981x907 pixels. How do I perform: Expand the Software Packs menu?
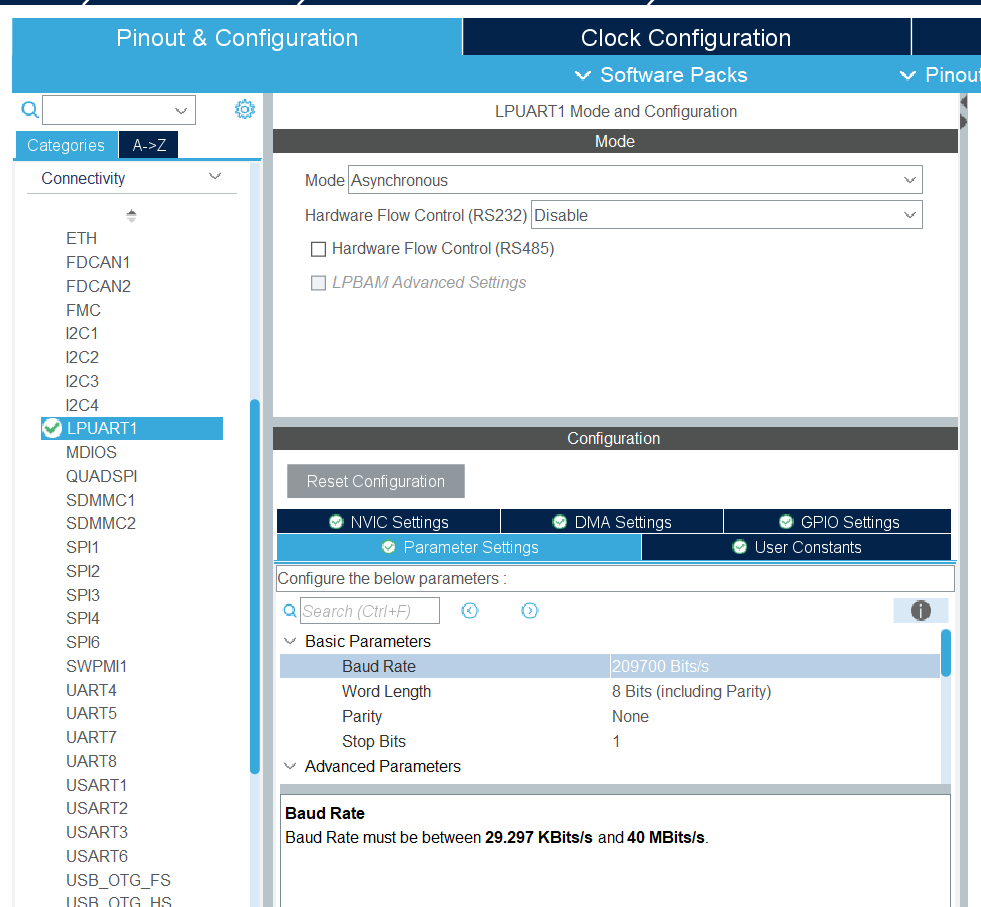[x=661, y=75]
